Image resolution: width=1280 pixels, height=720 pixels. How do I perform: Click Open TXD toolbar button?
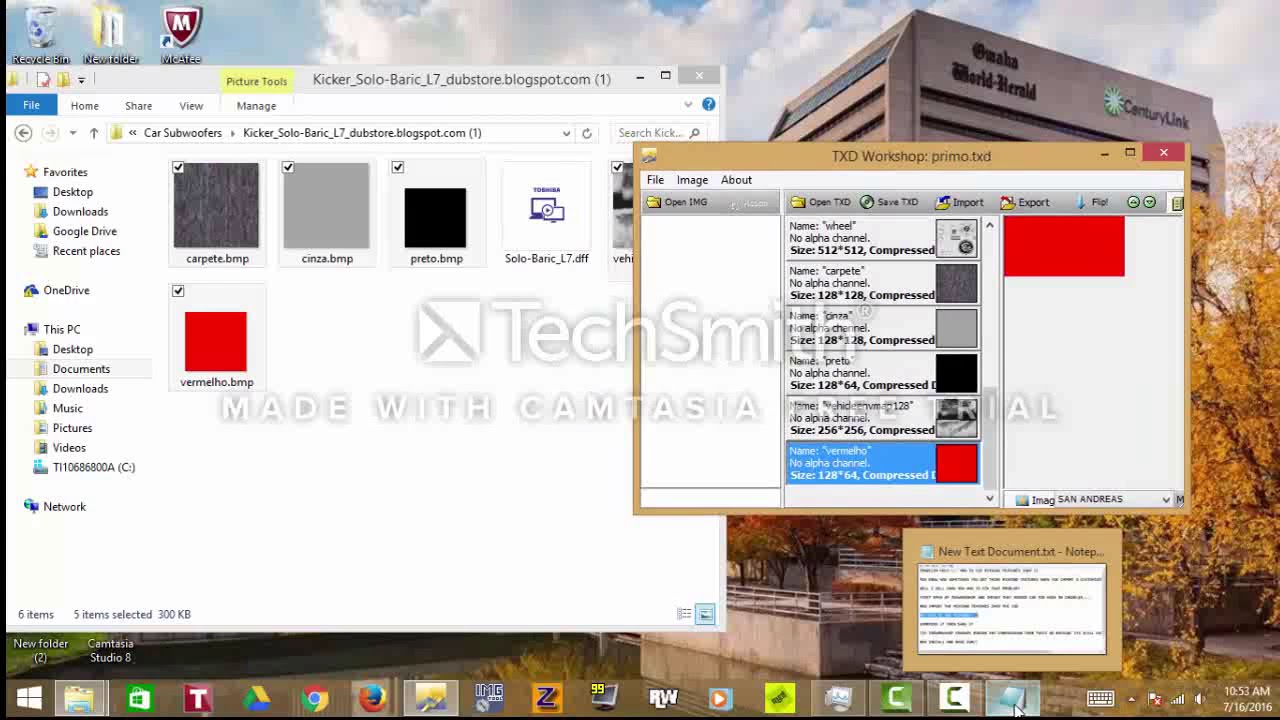pos(820,202)
